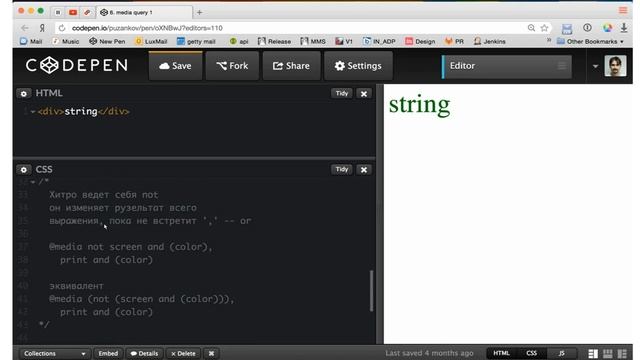This screenshot has height=360, width=640.
Task: Close the CSS editor panel
Action: coord(364,169)
